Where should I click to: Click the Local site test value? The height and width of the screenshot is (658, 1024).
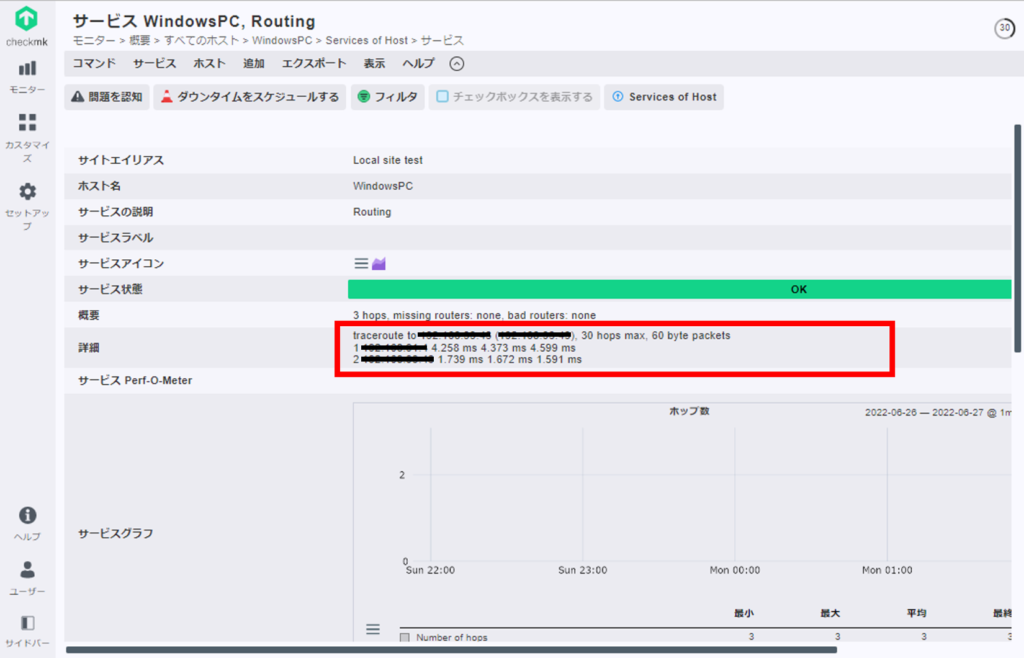[388, 160]
